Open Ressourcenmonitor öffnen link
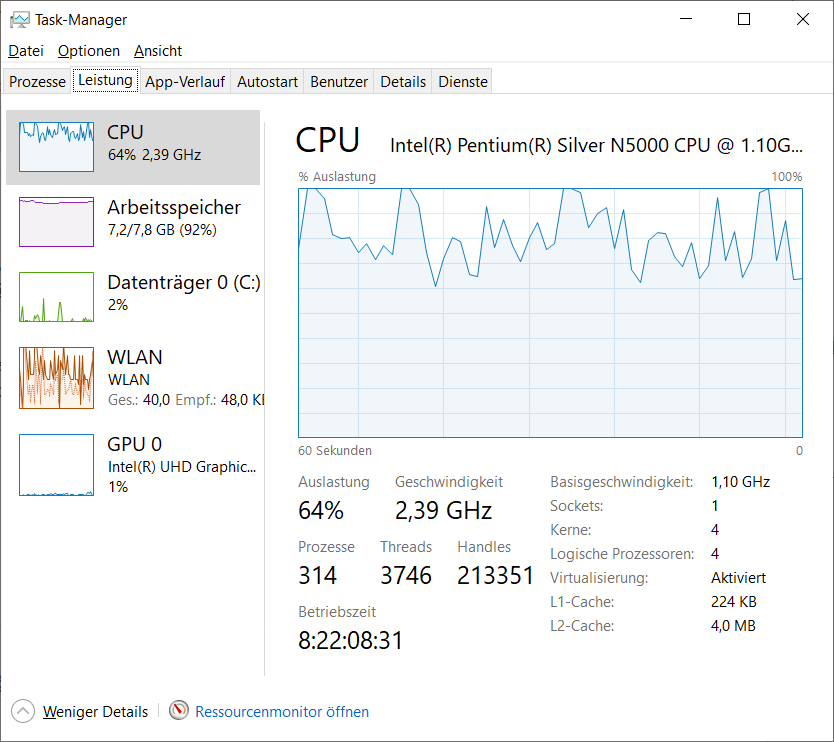 click(282, 712)
